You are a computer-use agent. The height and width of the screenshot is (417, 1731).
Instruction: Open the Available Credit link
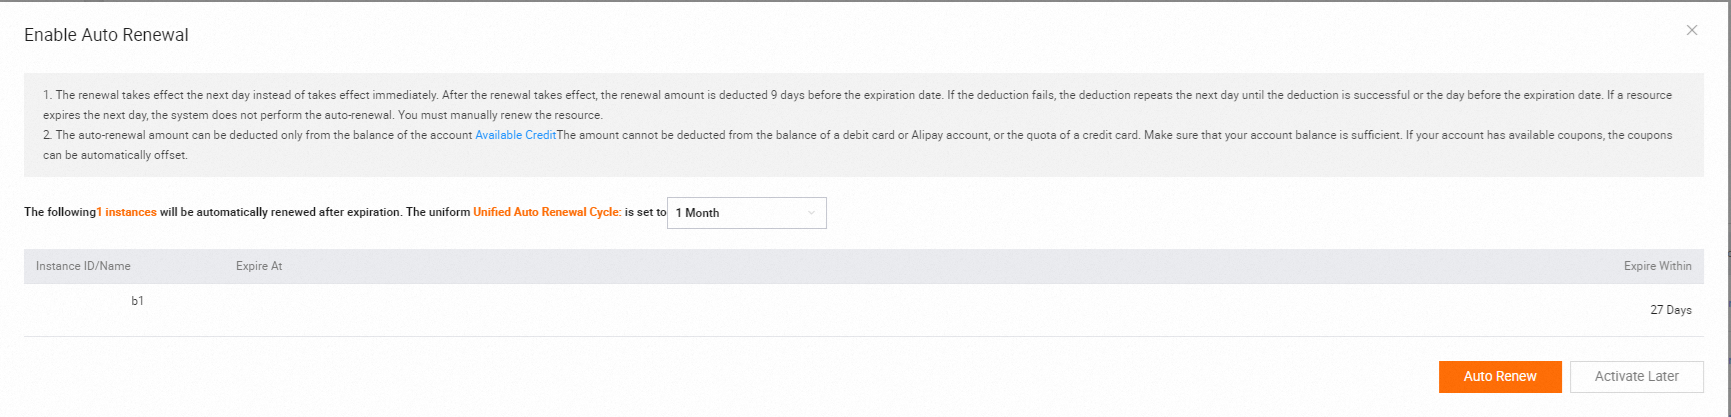click(x=515, y=135)
